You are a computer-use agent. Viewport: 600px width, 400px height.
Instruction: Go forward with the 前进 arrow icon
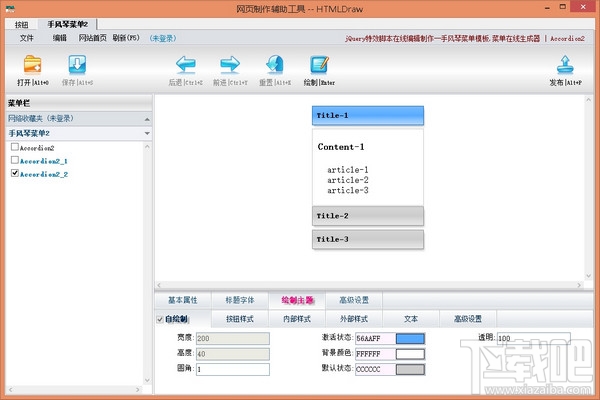point(230,64)
